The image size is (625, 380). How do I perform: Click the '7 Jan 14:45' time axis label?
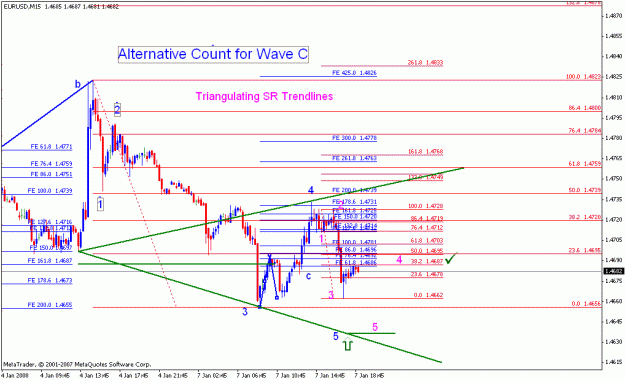point(330,376)
